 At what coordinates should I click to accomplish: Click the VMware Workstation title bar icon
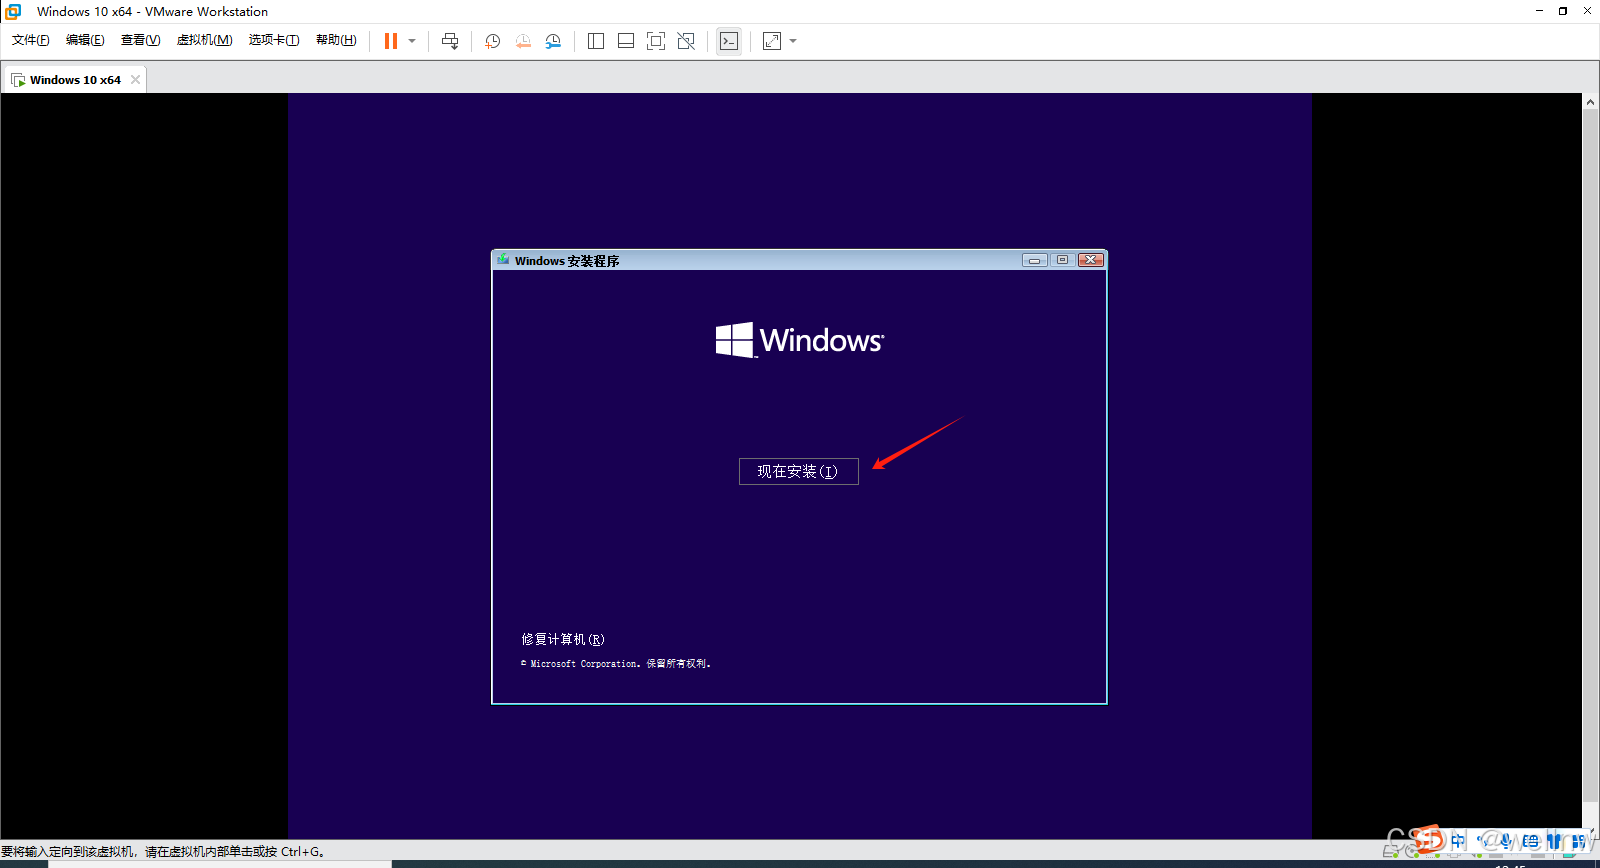(x=14, y=12)
